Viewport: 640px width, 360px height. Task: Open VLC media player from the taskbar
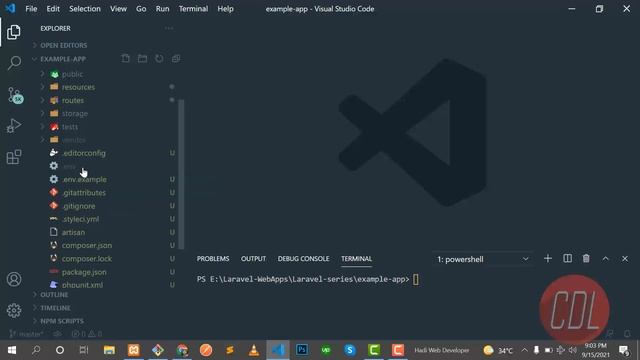click(x=254, y=350)
